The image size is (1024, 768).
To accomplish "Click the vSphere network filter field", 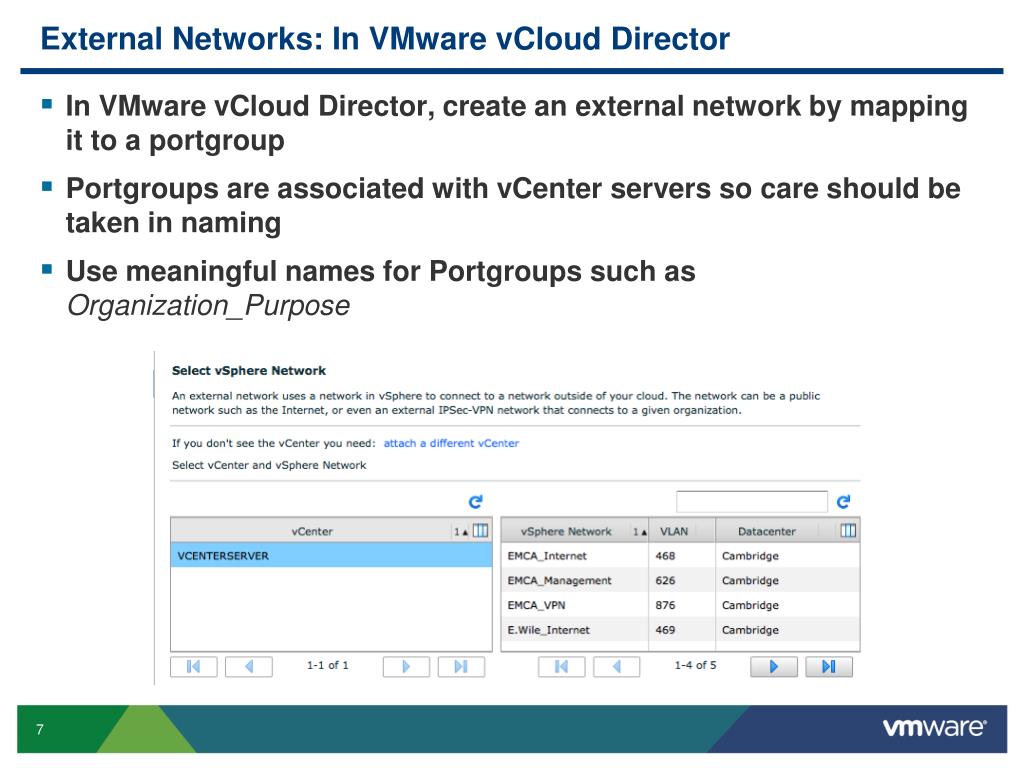I will [x=752, y=502].
